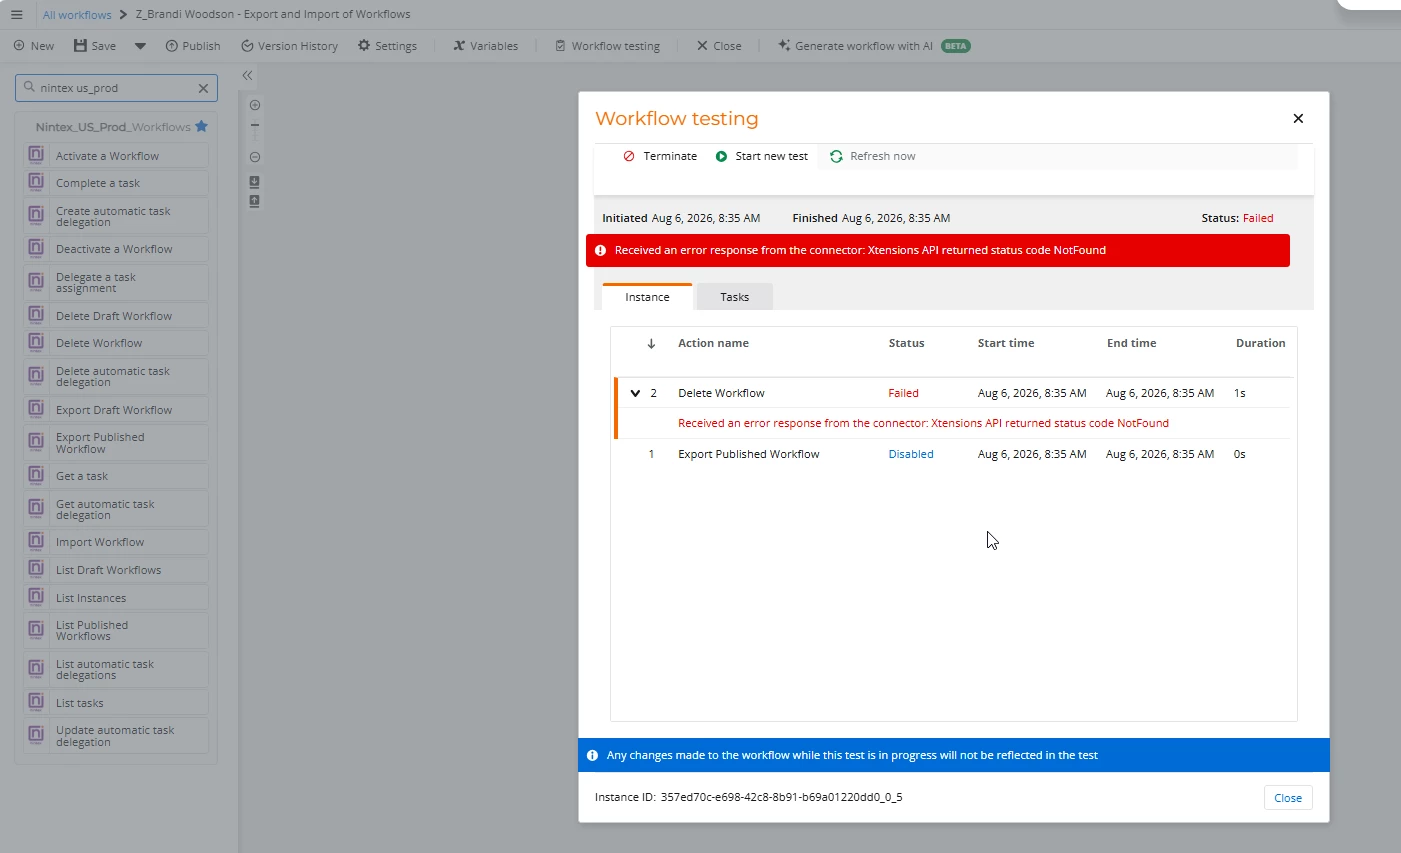Zoom out on the canvas

[x=255, y=157]
